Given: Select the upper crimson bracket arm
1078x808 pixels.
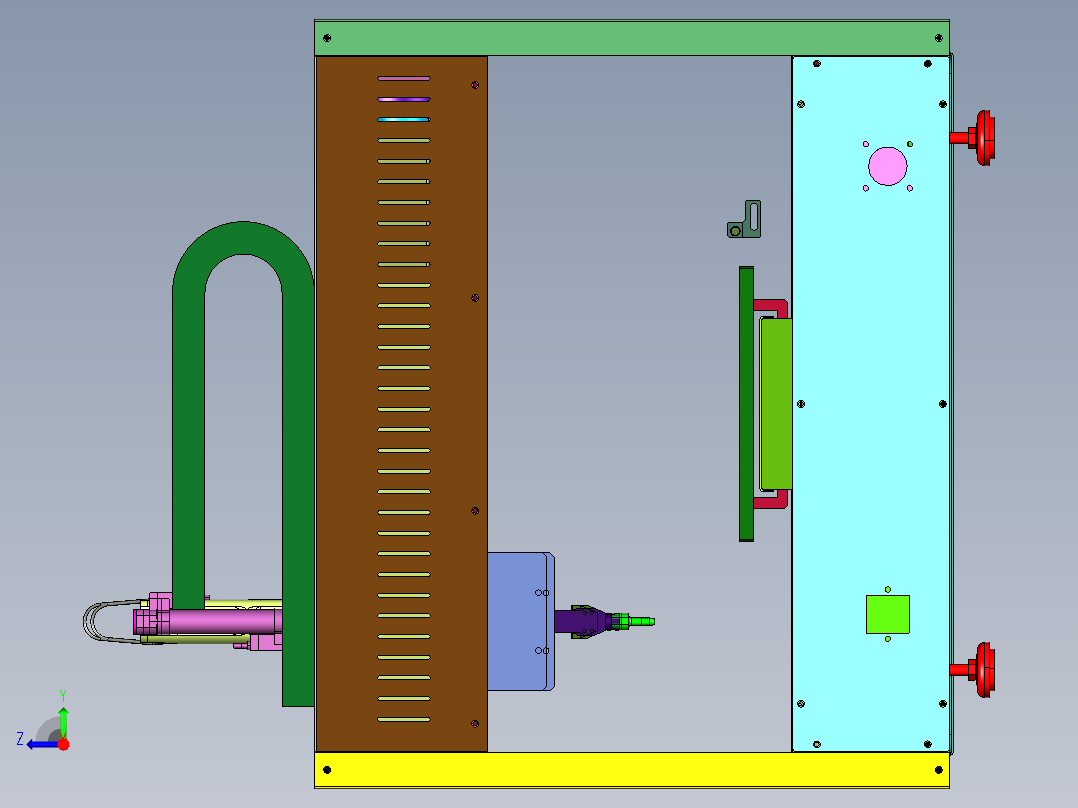Looking at the screenshot, I should click(771, 307).
